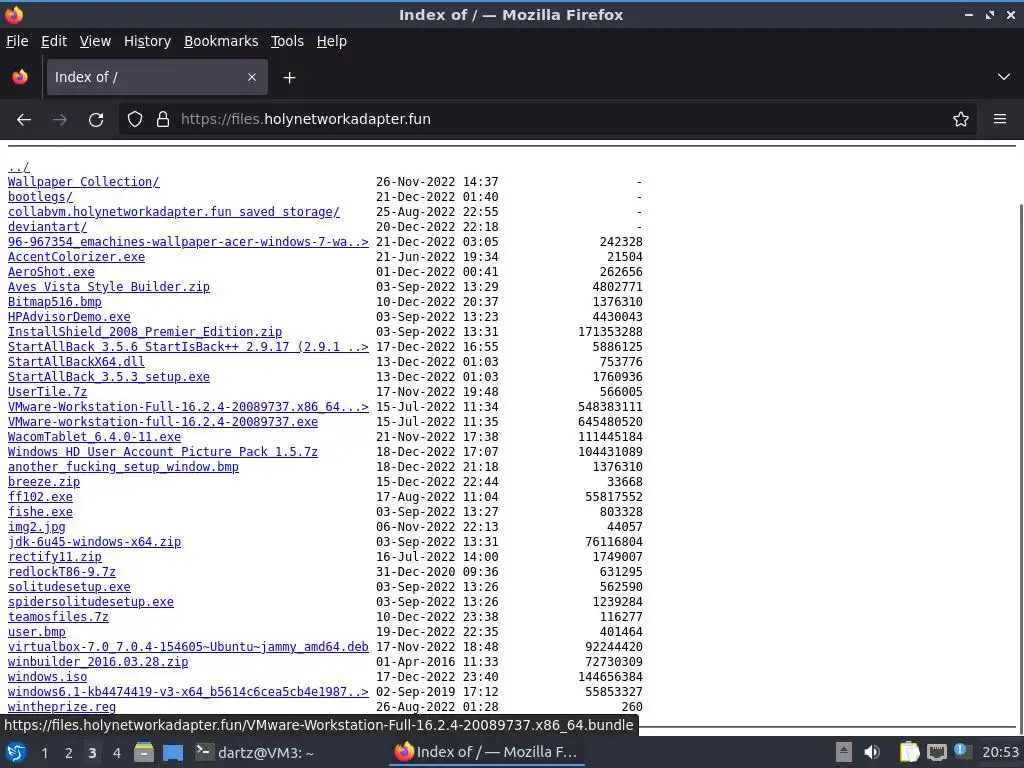Click the taskbar clock showing 20:53

(1000, 752)
